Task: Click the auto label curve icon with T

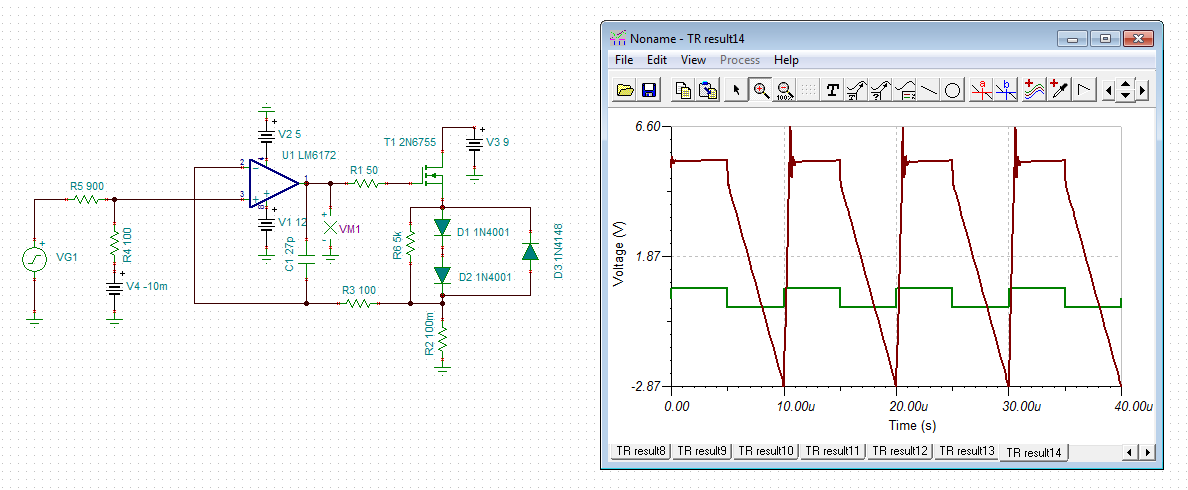Action: [x=856, y=90]
